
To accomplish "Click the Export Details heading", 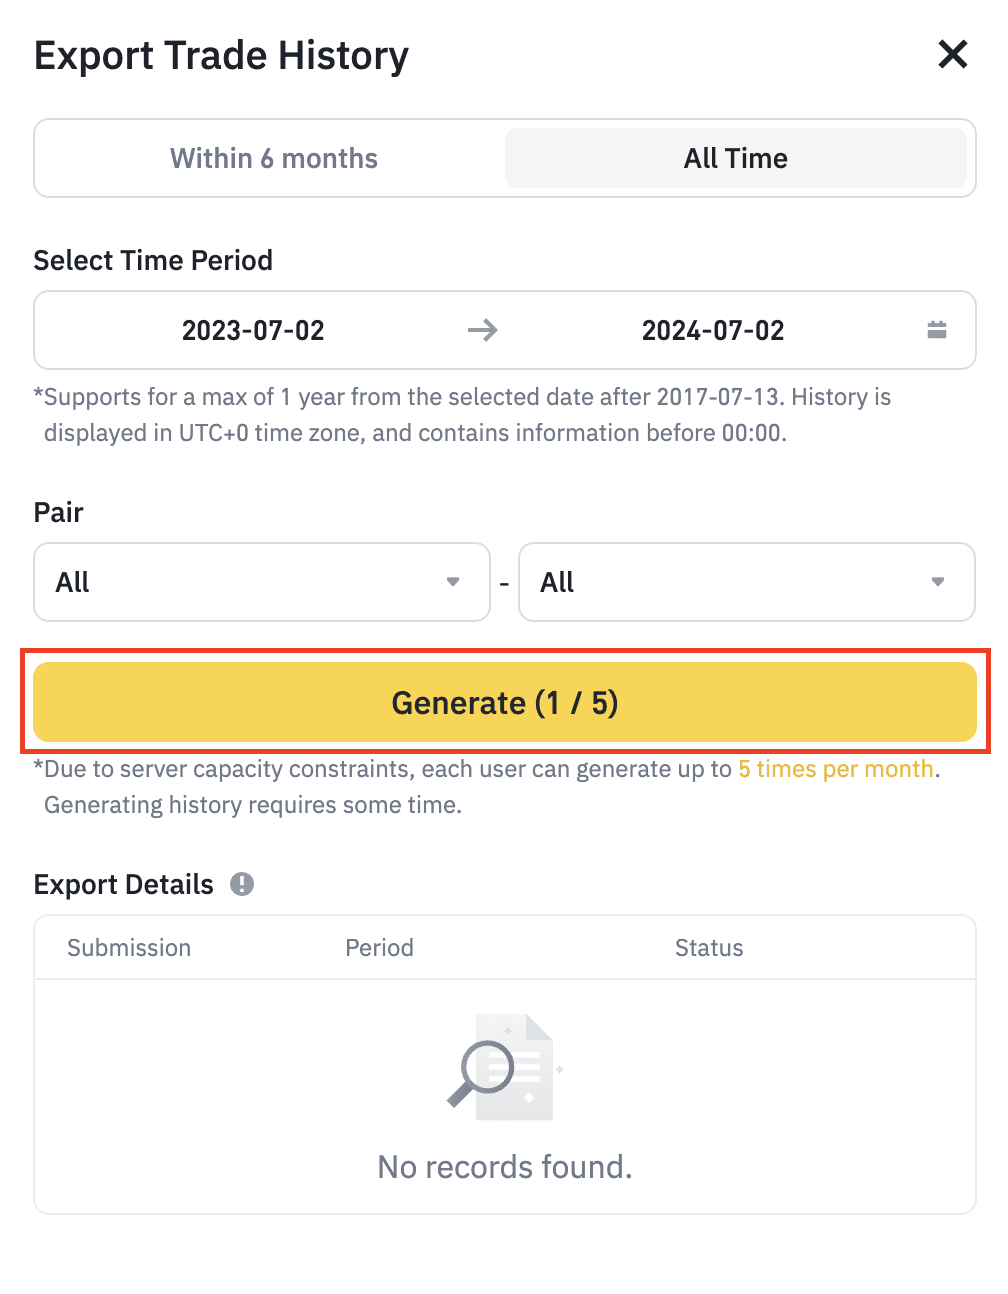I will point(124,884).
